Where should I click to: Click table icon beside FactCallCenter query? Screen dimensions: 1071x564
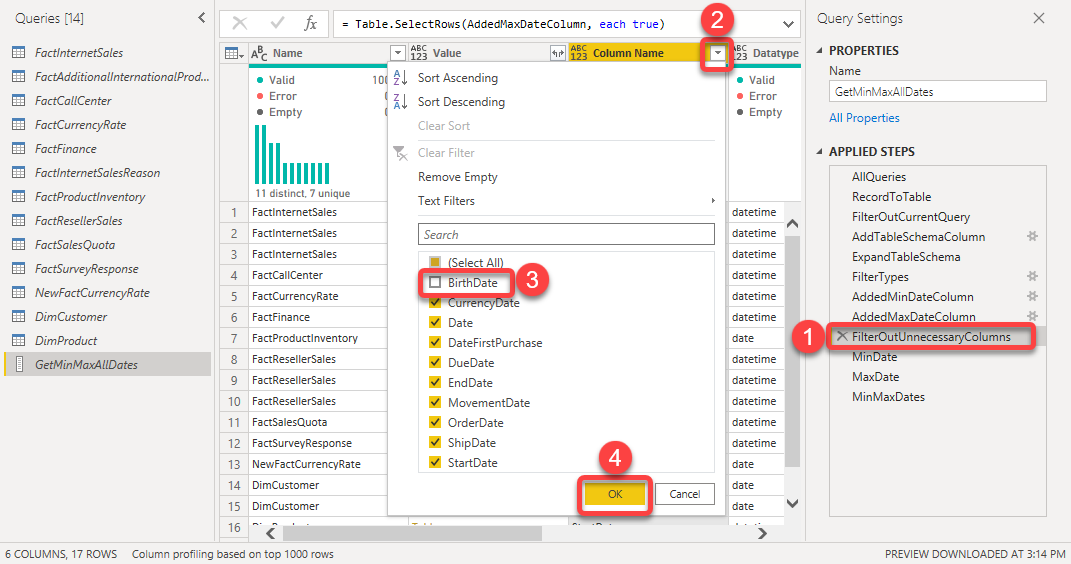pyautogui.click(x=19, y=100)
